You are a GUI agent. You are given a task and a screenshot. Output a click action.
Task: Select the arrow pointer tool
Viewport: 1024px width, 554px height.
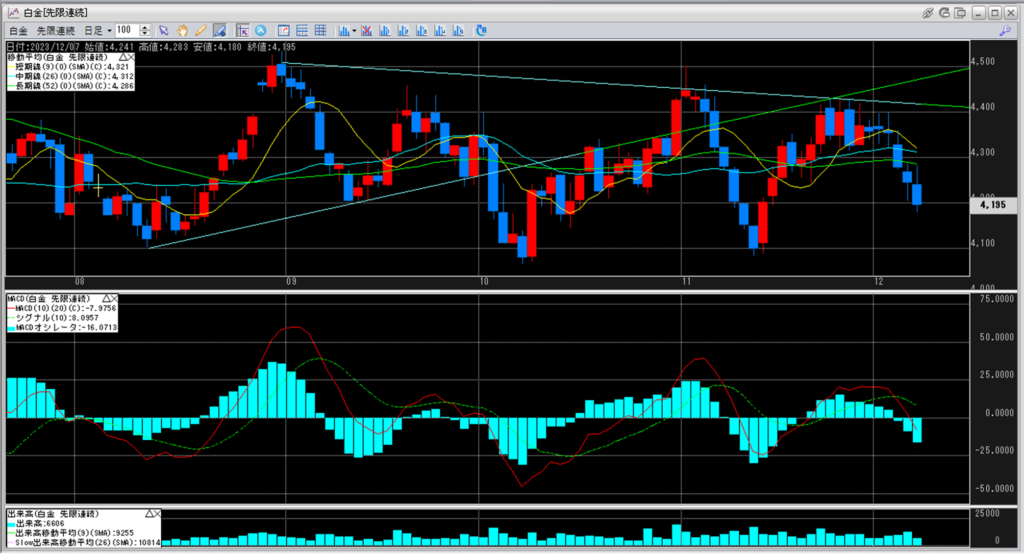click(164, 31)
